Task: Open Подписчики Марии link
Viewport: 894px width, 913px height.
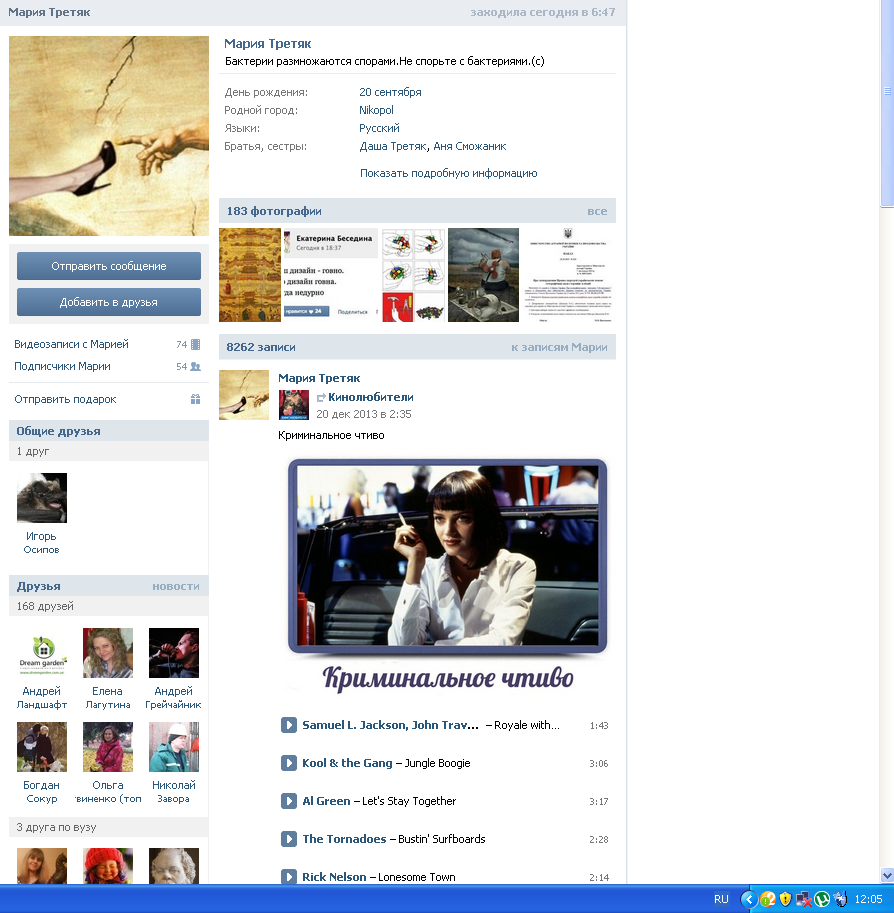Action: point(62,366)
